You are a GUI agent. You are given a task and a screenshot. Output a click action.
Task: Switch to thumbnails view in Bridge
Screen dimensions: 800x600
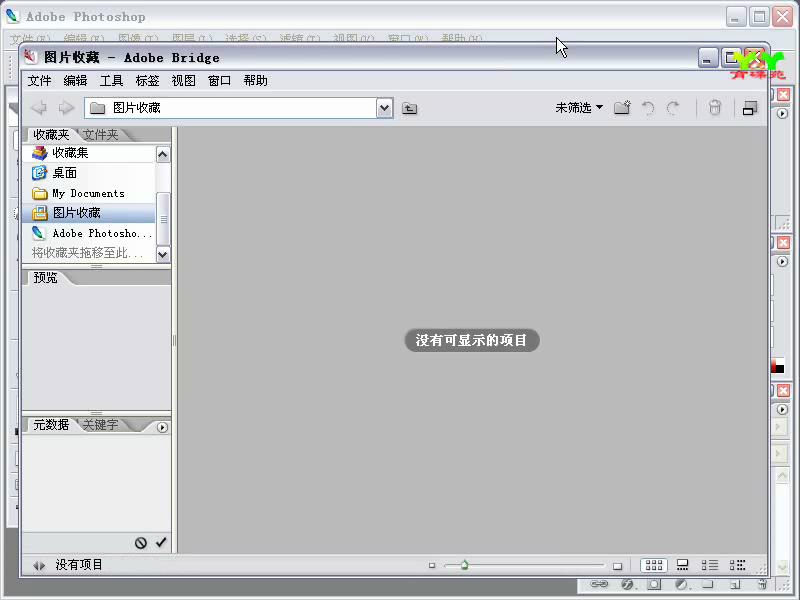[x=654, y=565]
